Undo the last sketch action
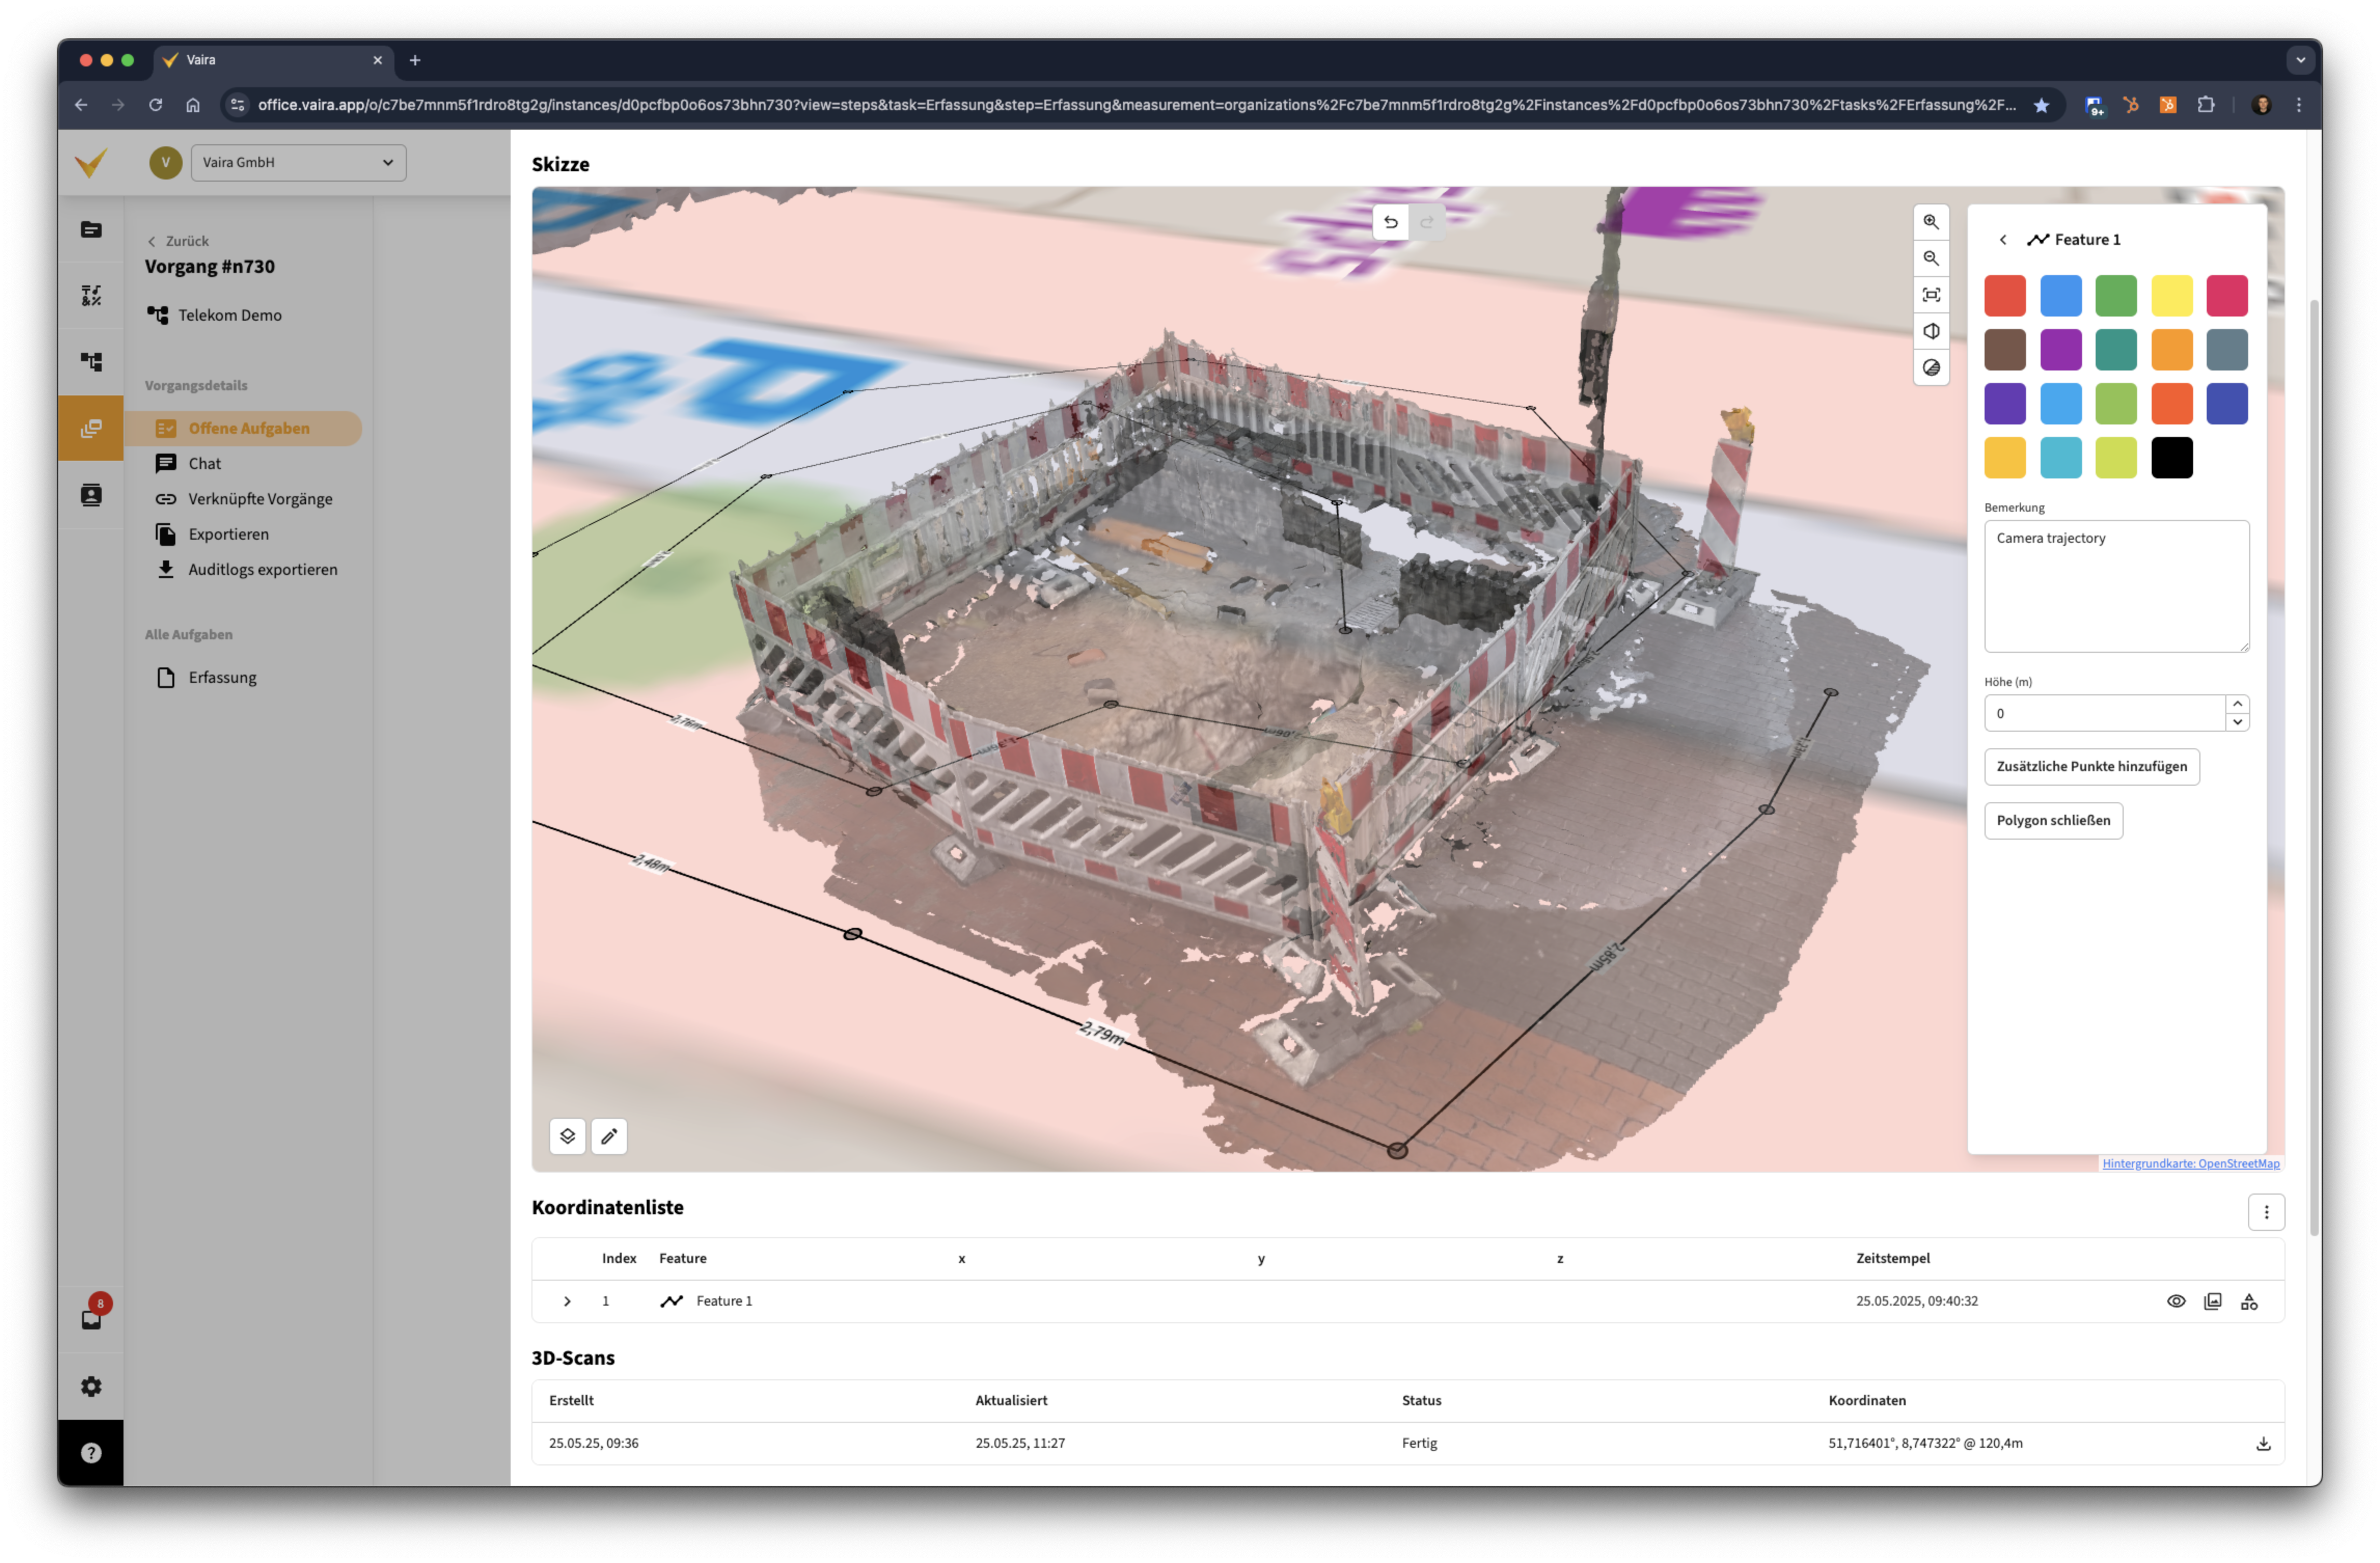Image resolution: width=2380 pixels, height=1563 pixels. click(1390, 222)
